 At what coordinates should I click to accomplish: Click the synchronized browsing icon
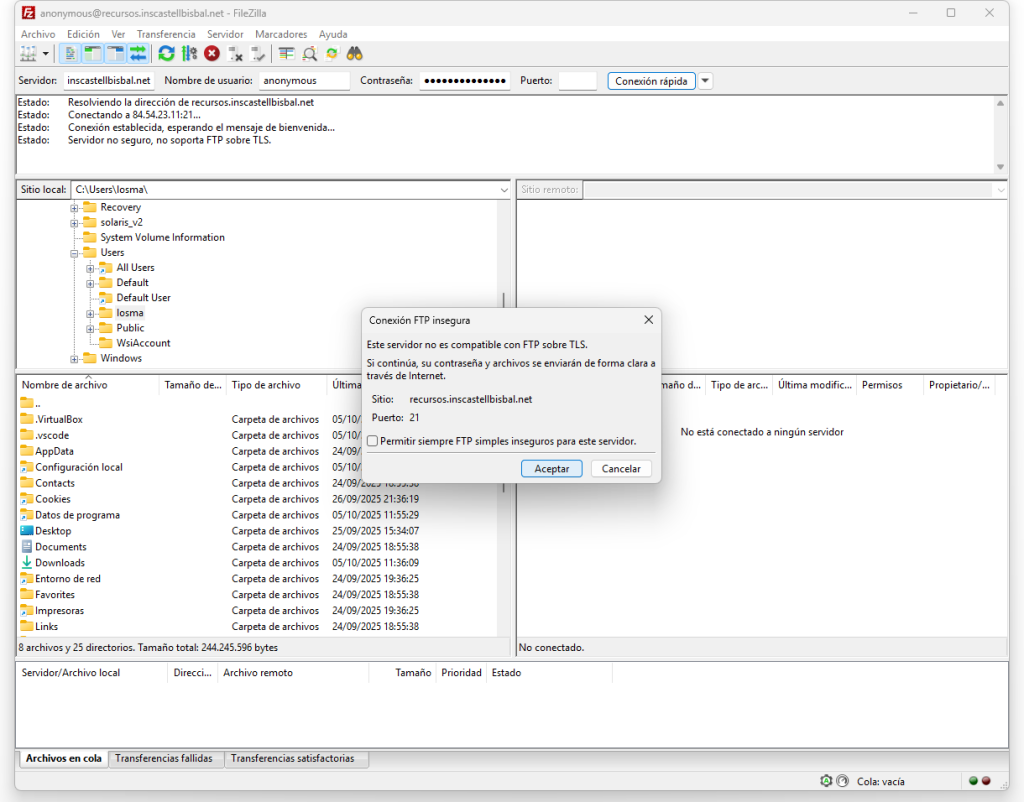click(x=331, y=54)
